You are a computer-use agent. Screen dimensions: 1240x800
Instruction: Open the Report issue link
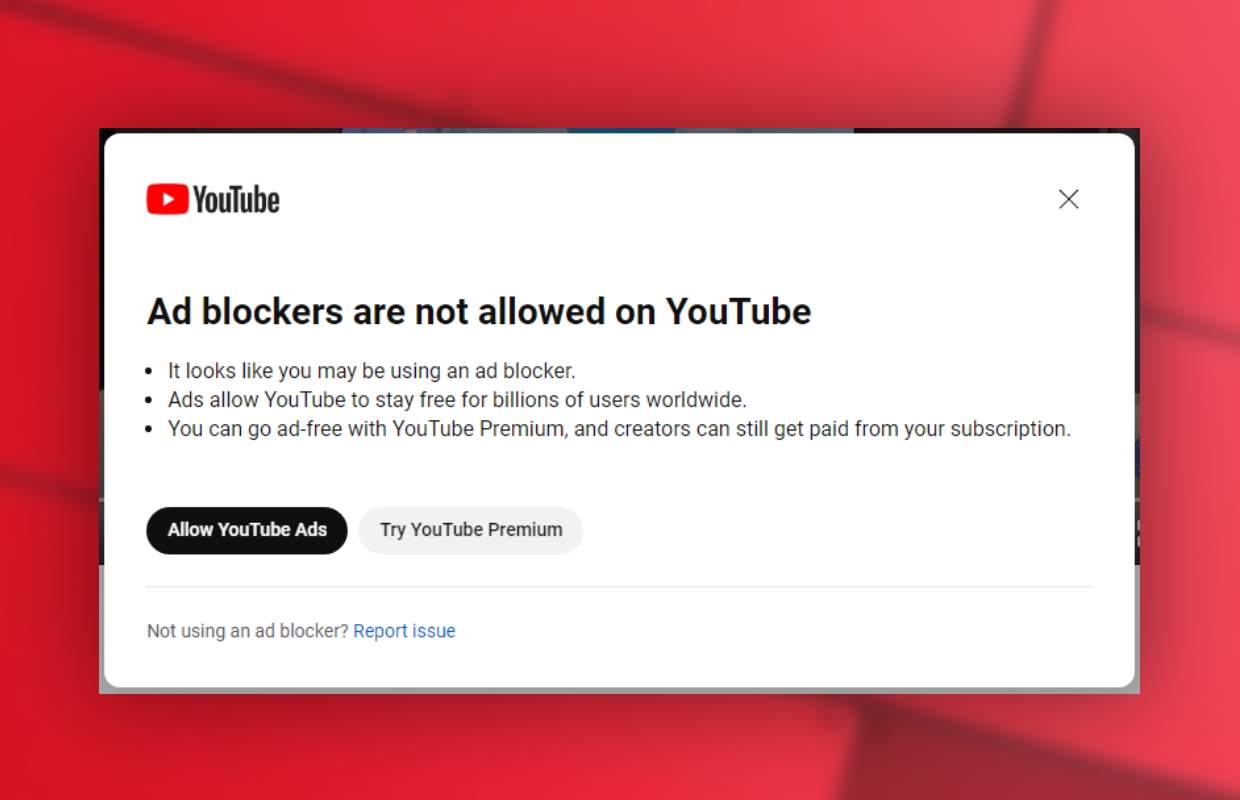pos(404,631)
